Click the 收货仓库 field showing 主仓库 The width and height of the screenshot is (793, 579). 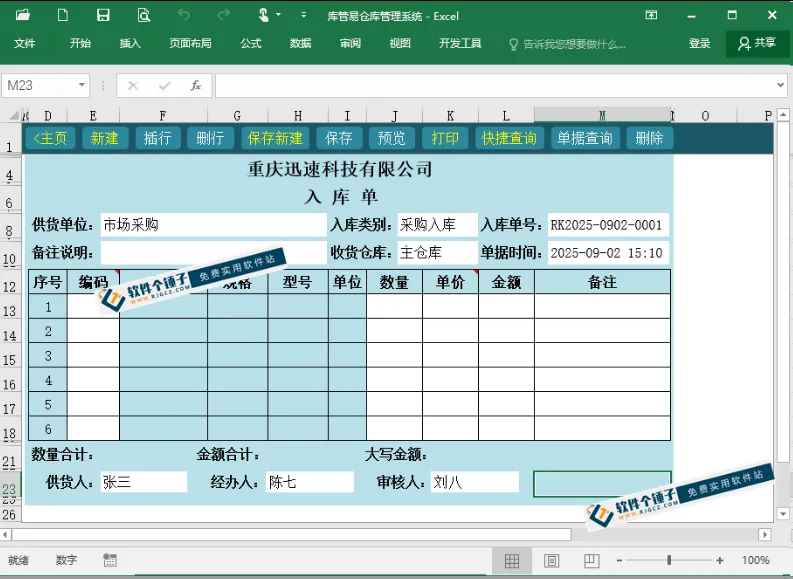click(x=437, y=252)
